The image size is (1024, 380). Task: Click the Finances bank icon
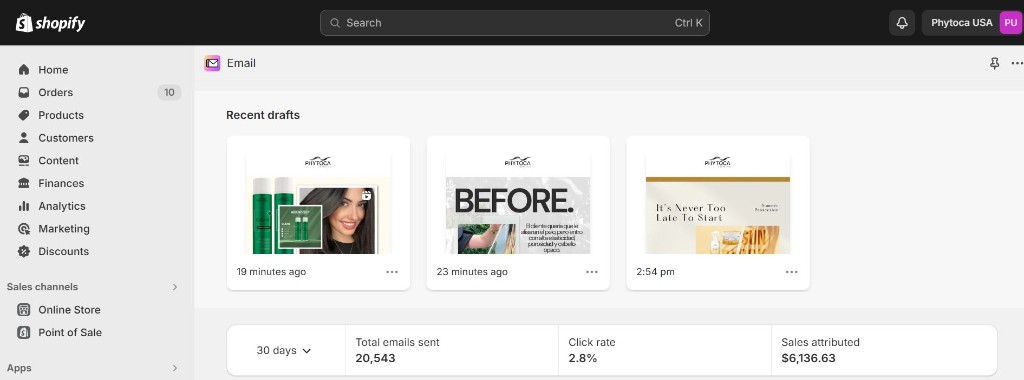point(24,183)
